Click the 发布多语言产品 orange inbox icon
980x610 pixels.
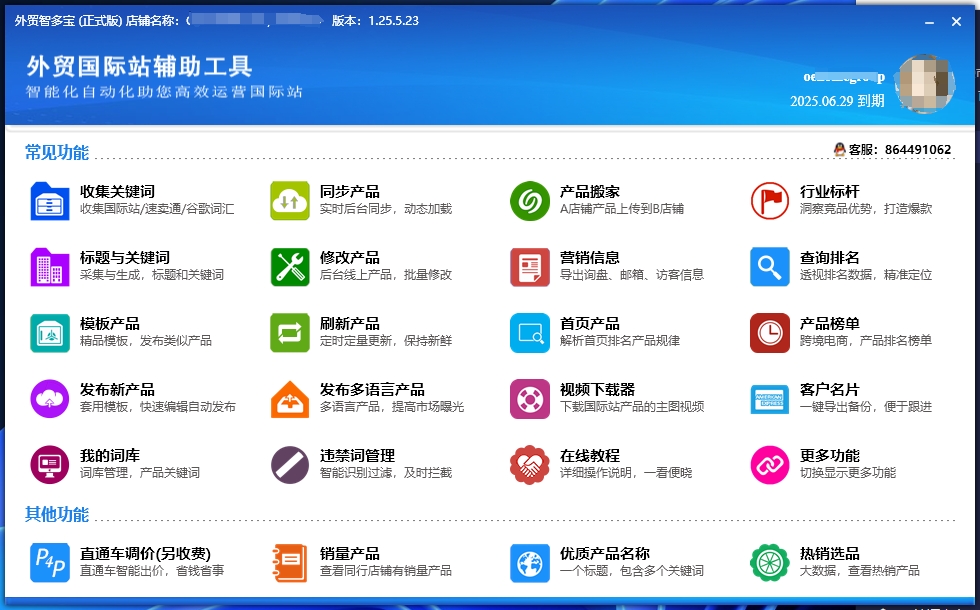point(290,399)
